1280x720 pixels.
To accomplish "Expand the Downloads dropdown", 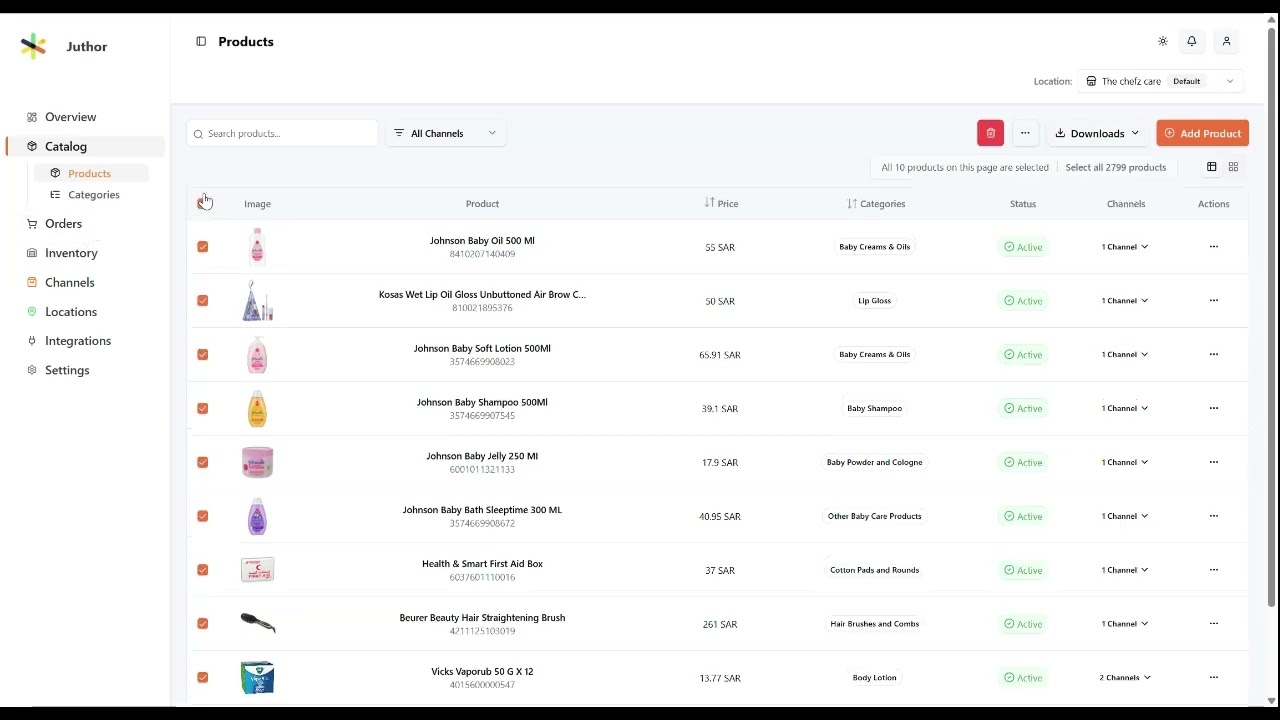I will 1097,133.
